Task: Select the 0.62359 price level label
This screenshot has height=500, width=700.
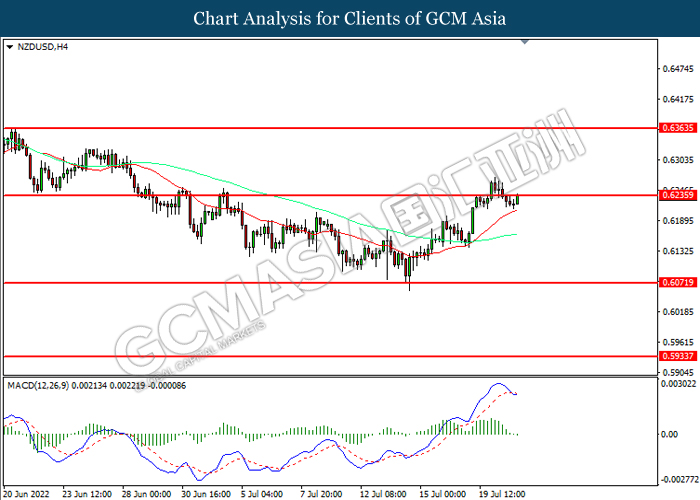Action: point(678,195)
